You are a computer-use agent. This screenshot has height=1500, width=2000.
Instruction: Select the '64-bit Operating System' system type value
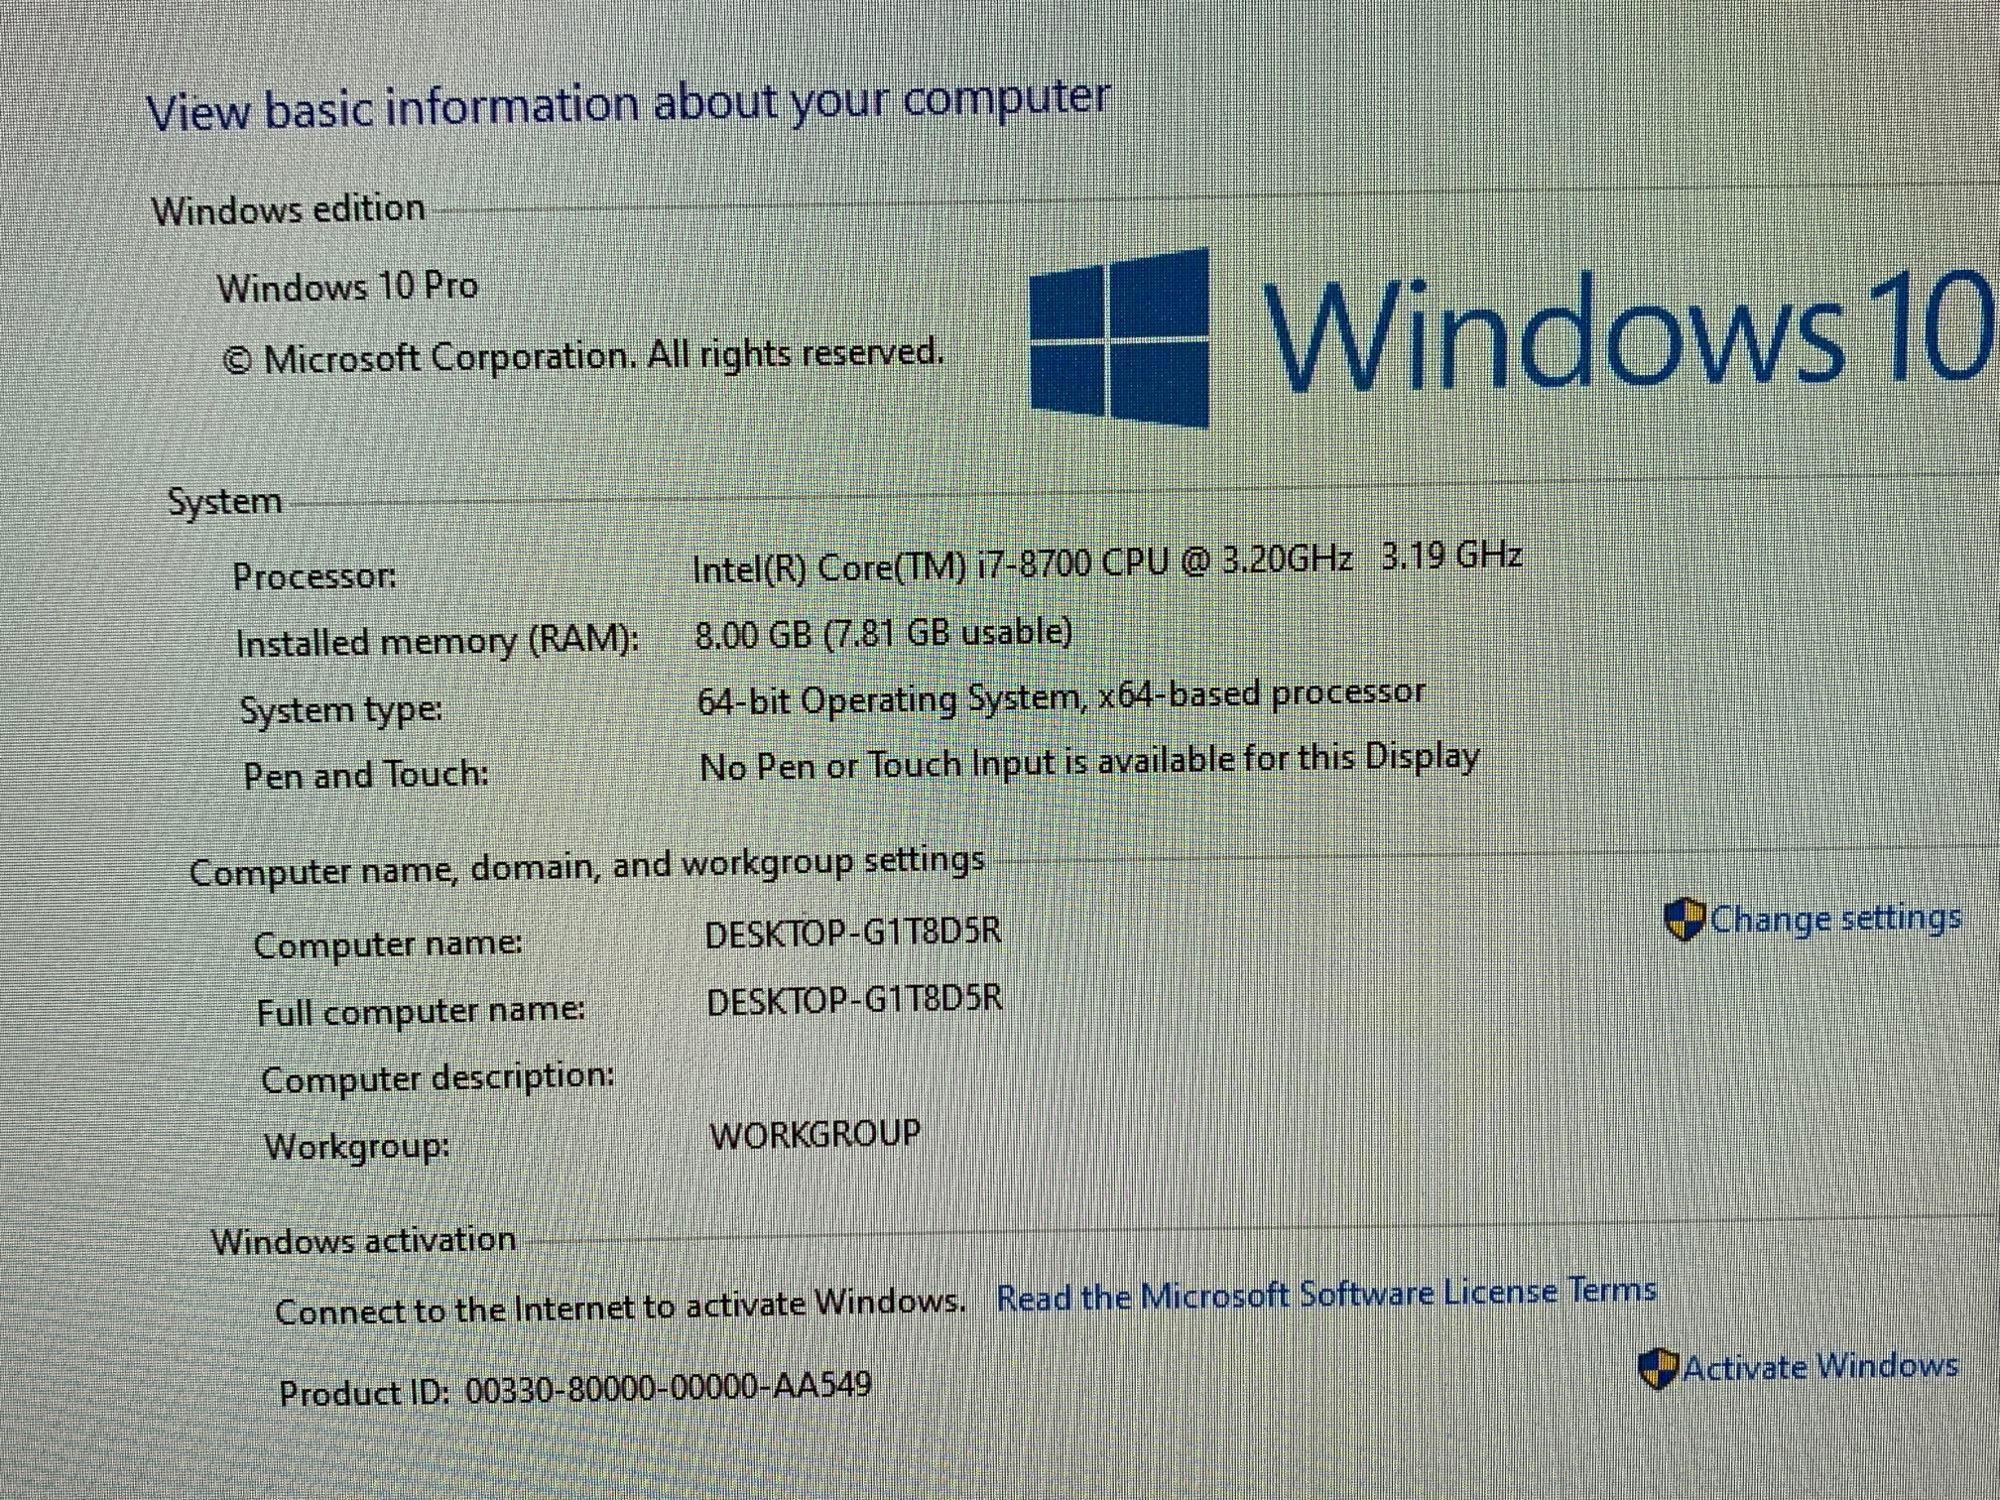coord(1061,698)
